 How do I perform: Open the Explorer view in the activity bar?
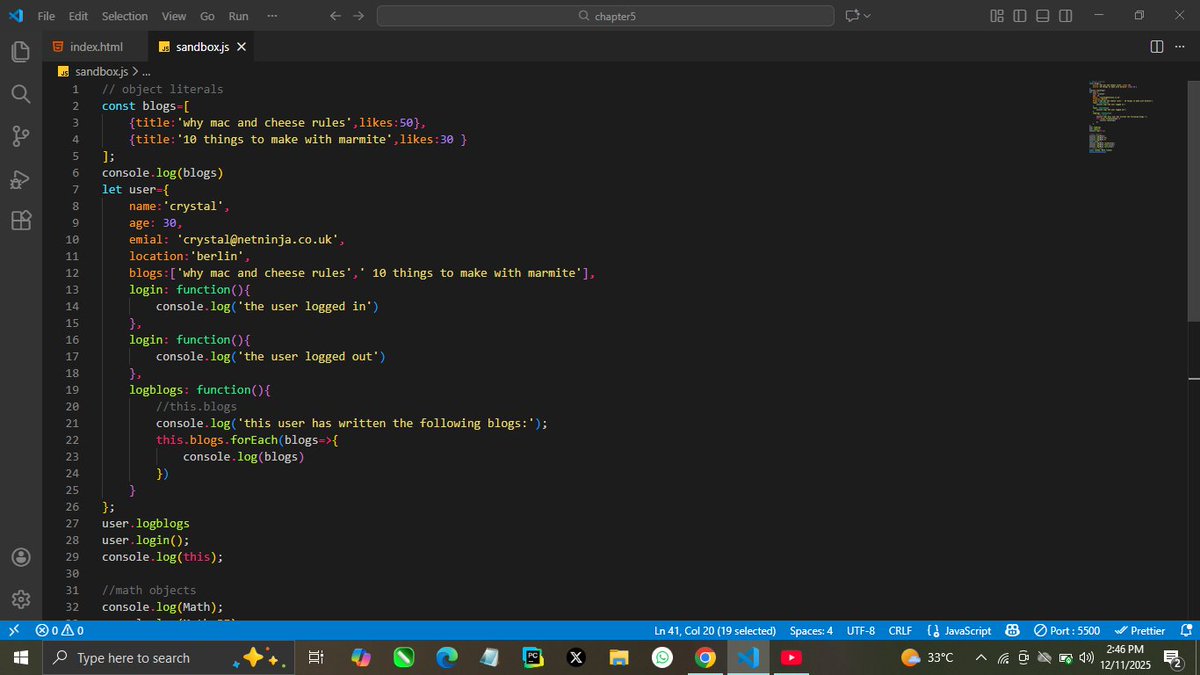(20, 51)
